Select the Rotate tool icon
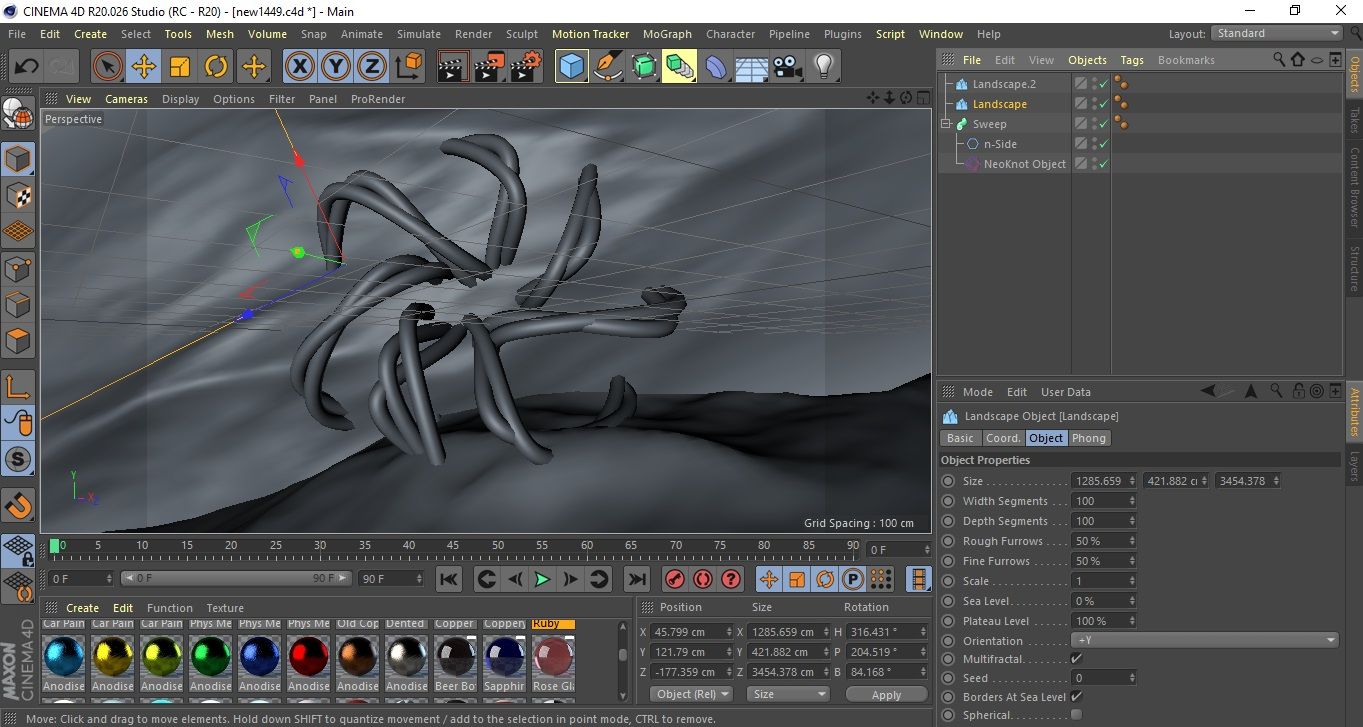The height and width of the screenshot is (727, 1363). [x=216, y=67]
